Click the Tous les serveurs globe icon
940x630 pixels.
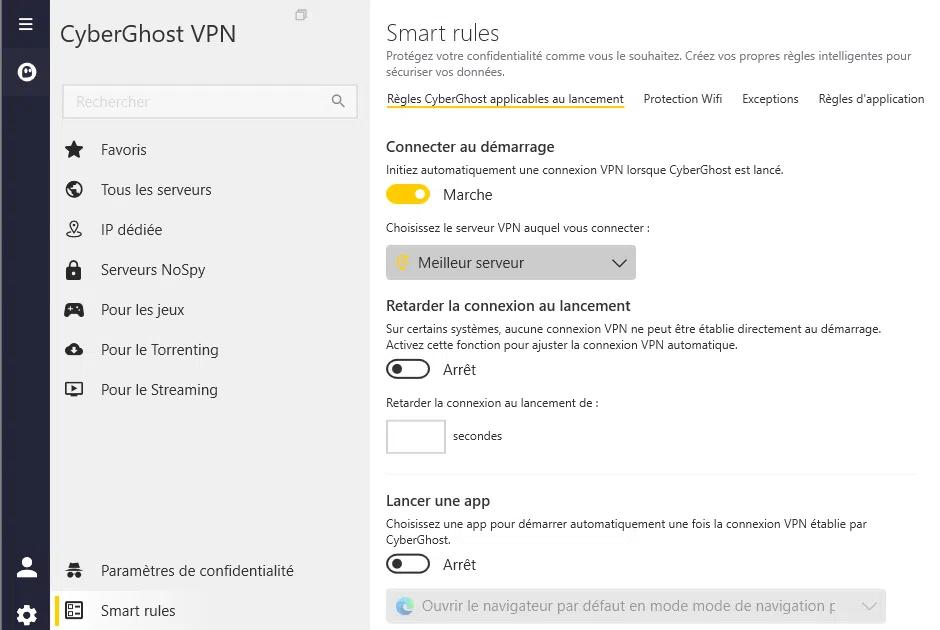tap(74, 190)
